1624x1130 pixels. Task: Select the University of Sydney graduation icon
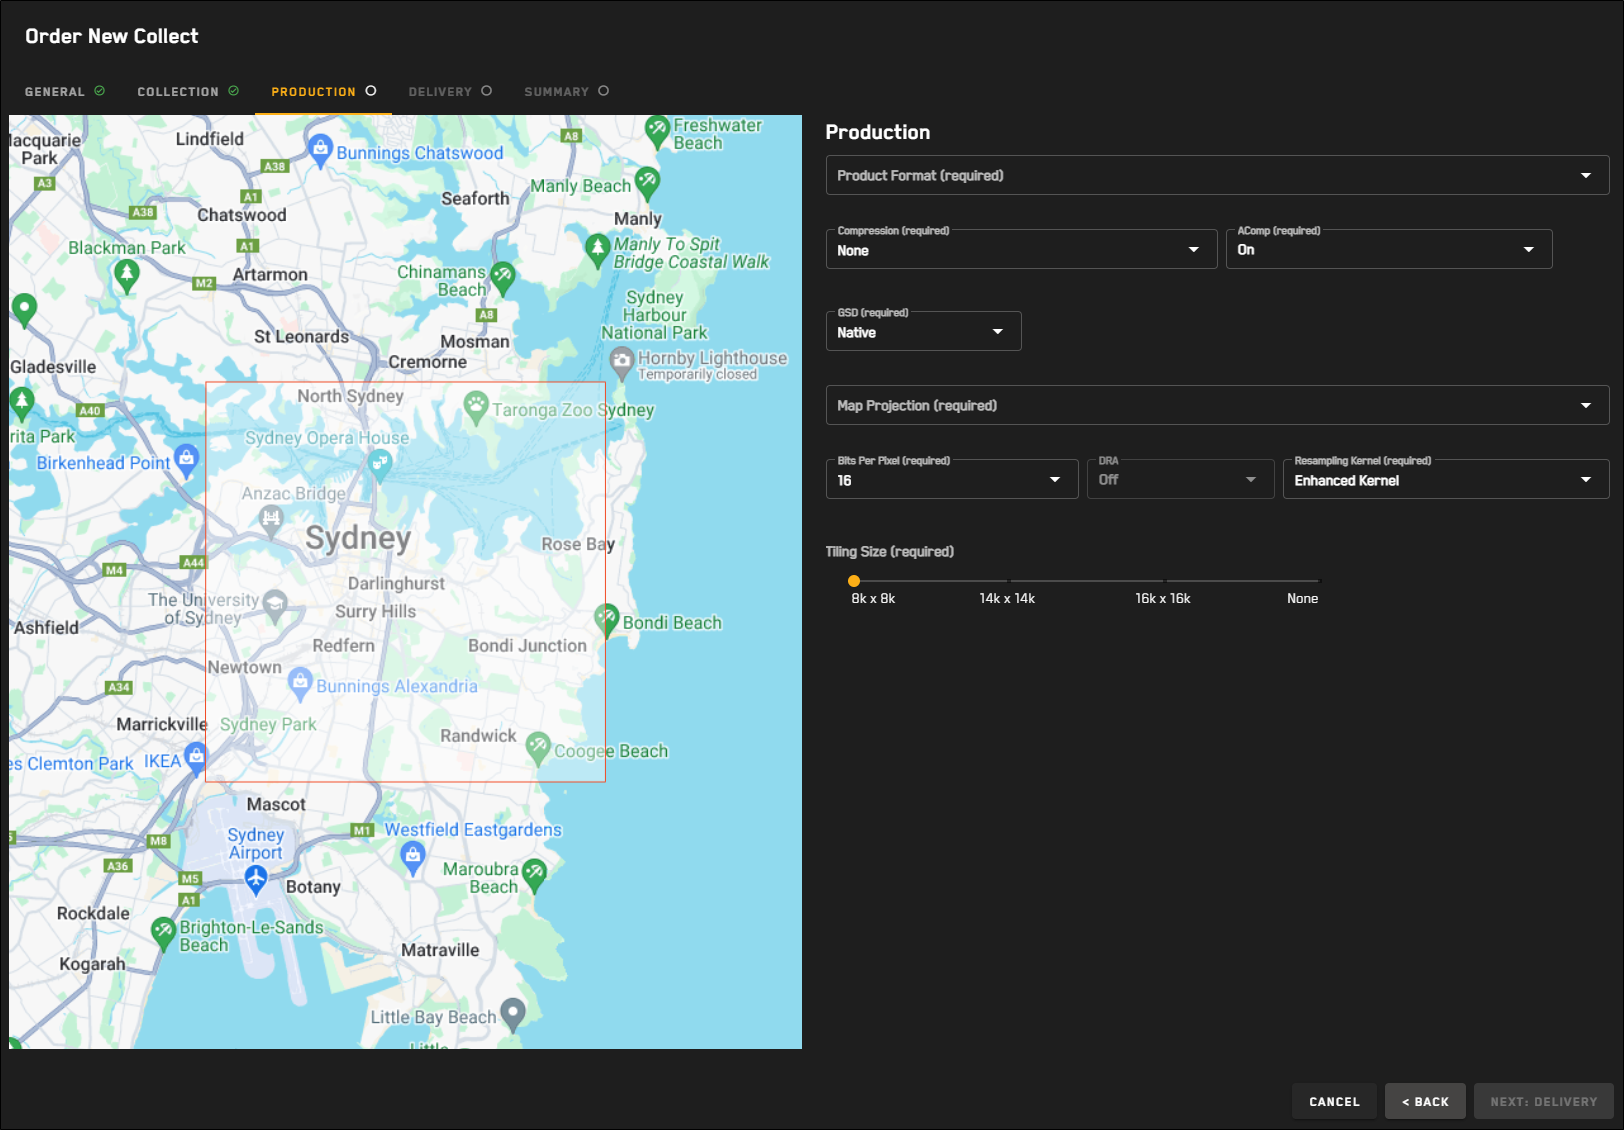[275, 604]
